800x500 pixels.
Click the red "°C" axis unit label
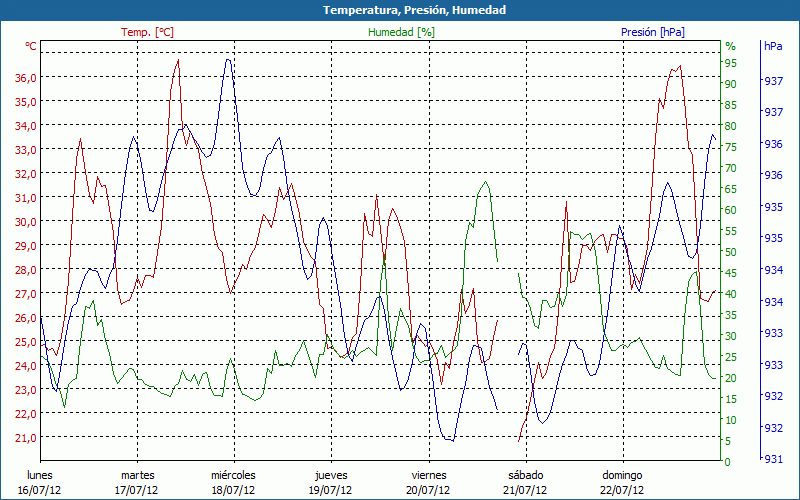(30, 46)
